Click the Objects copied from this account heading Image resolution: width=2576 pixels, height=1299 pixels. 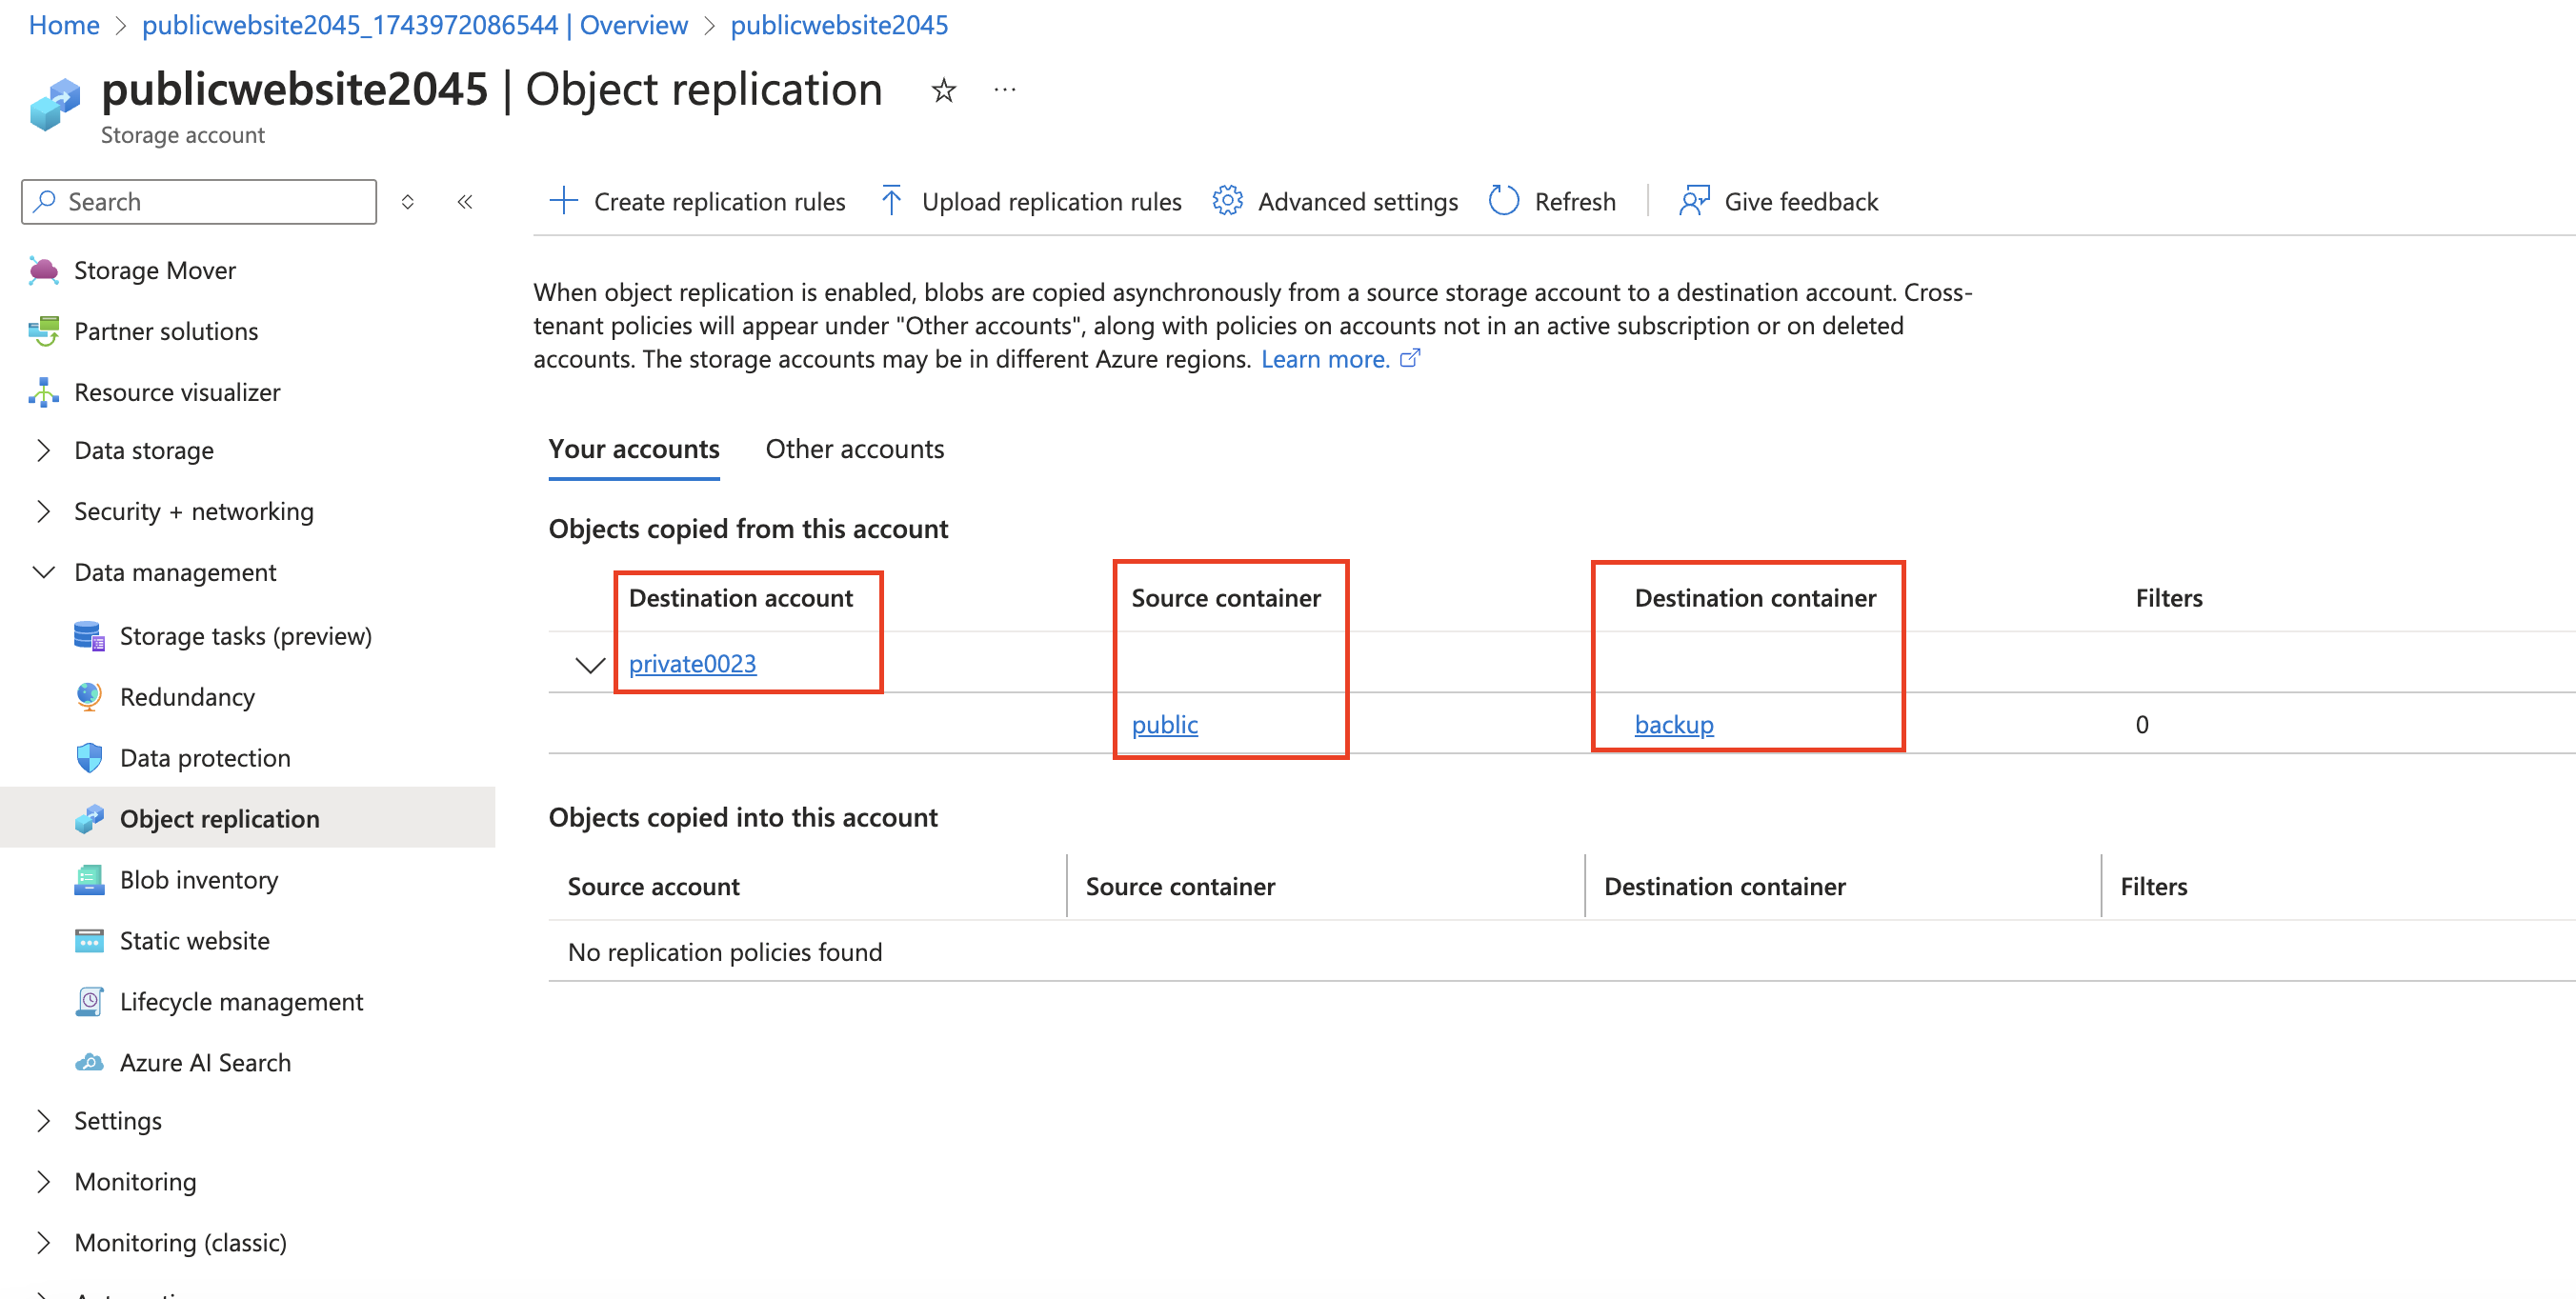point(748,529)
